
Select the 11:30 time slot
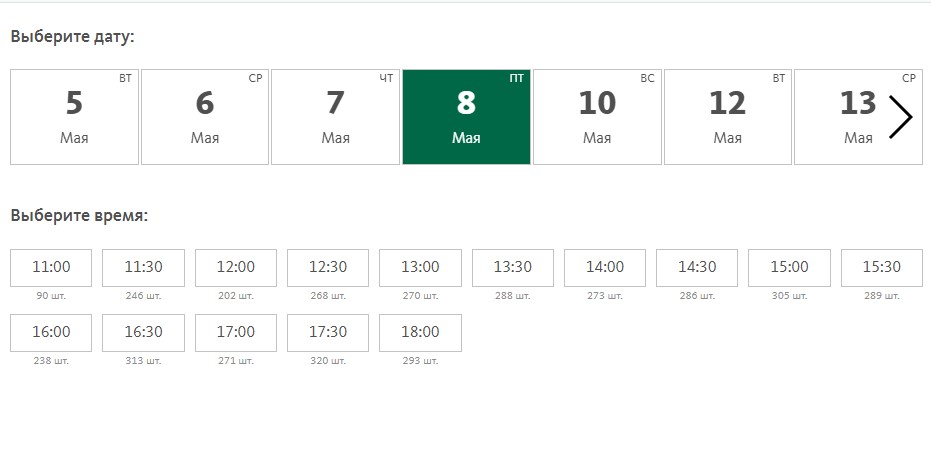pos(143,268)
